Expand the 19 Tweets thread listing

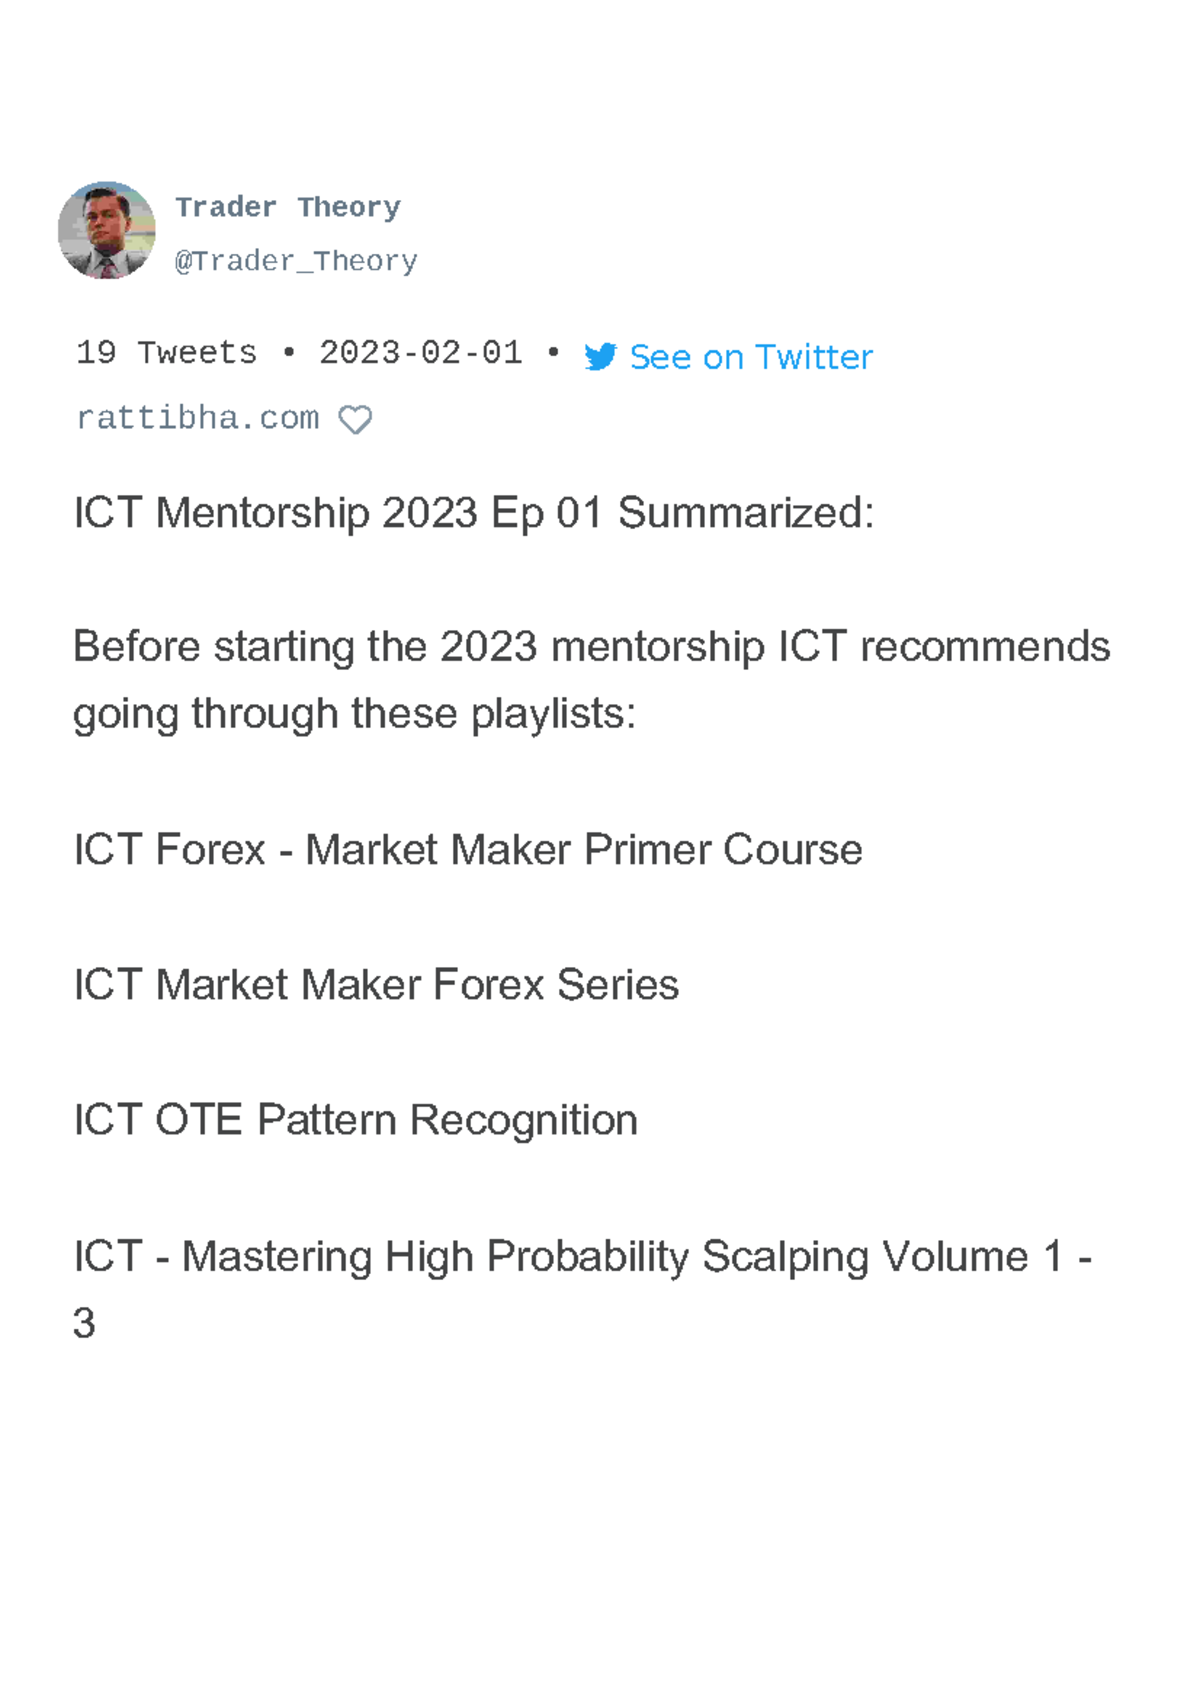[163, 352]
